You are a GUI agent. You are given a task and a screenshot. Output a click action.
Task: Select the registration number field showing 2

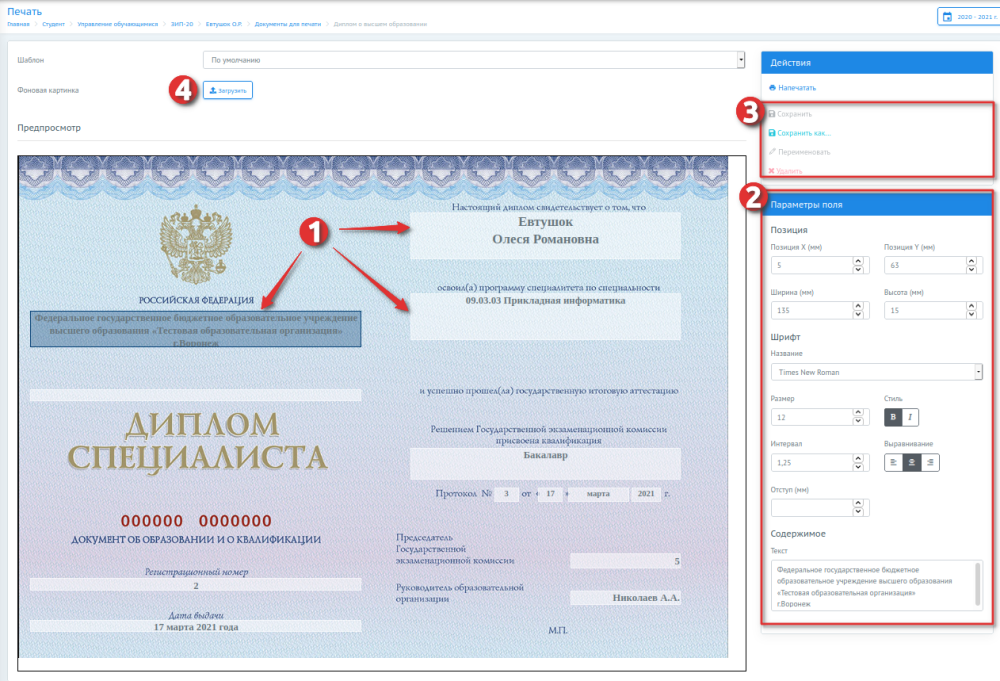pos(196,585)
